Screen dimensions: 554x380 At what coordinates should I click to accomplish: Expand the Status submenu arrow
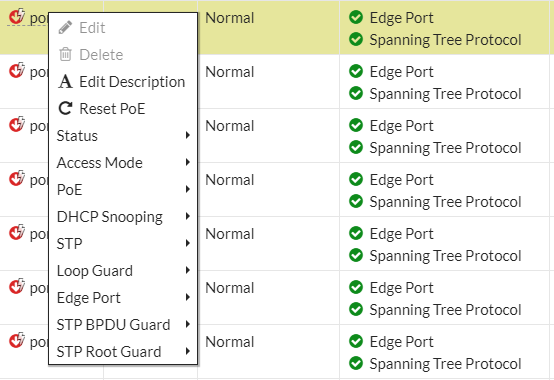[188, 135]
